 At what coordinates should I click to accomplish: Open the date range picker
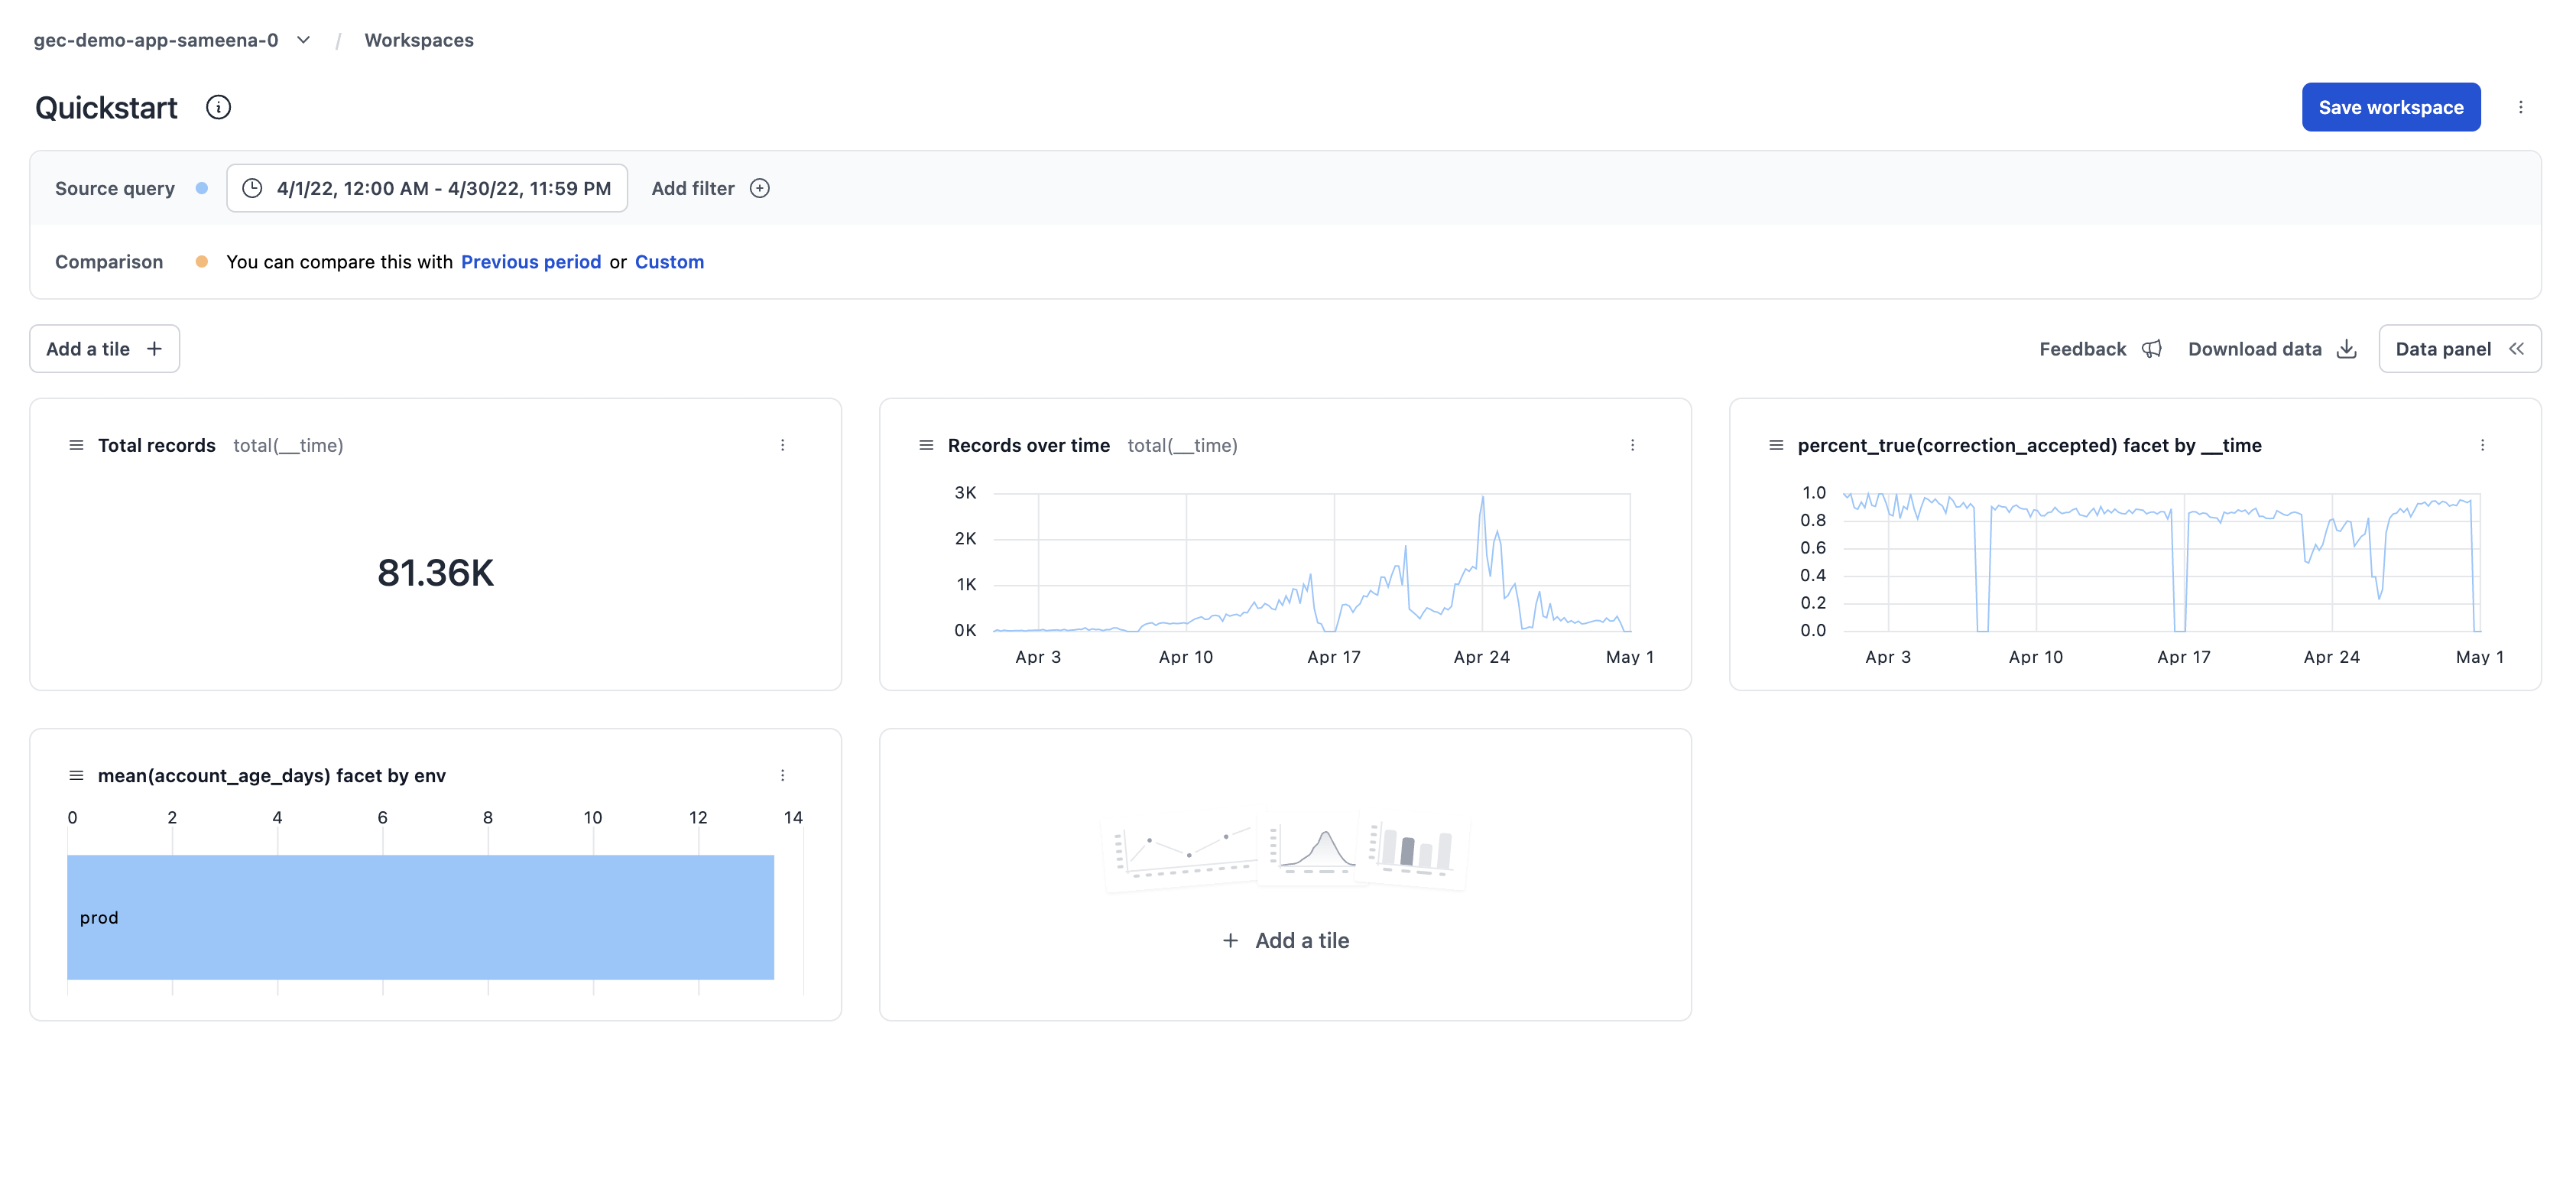[427, 188]
